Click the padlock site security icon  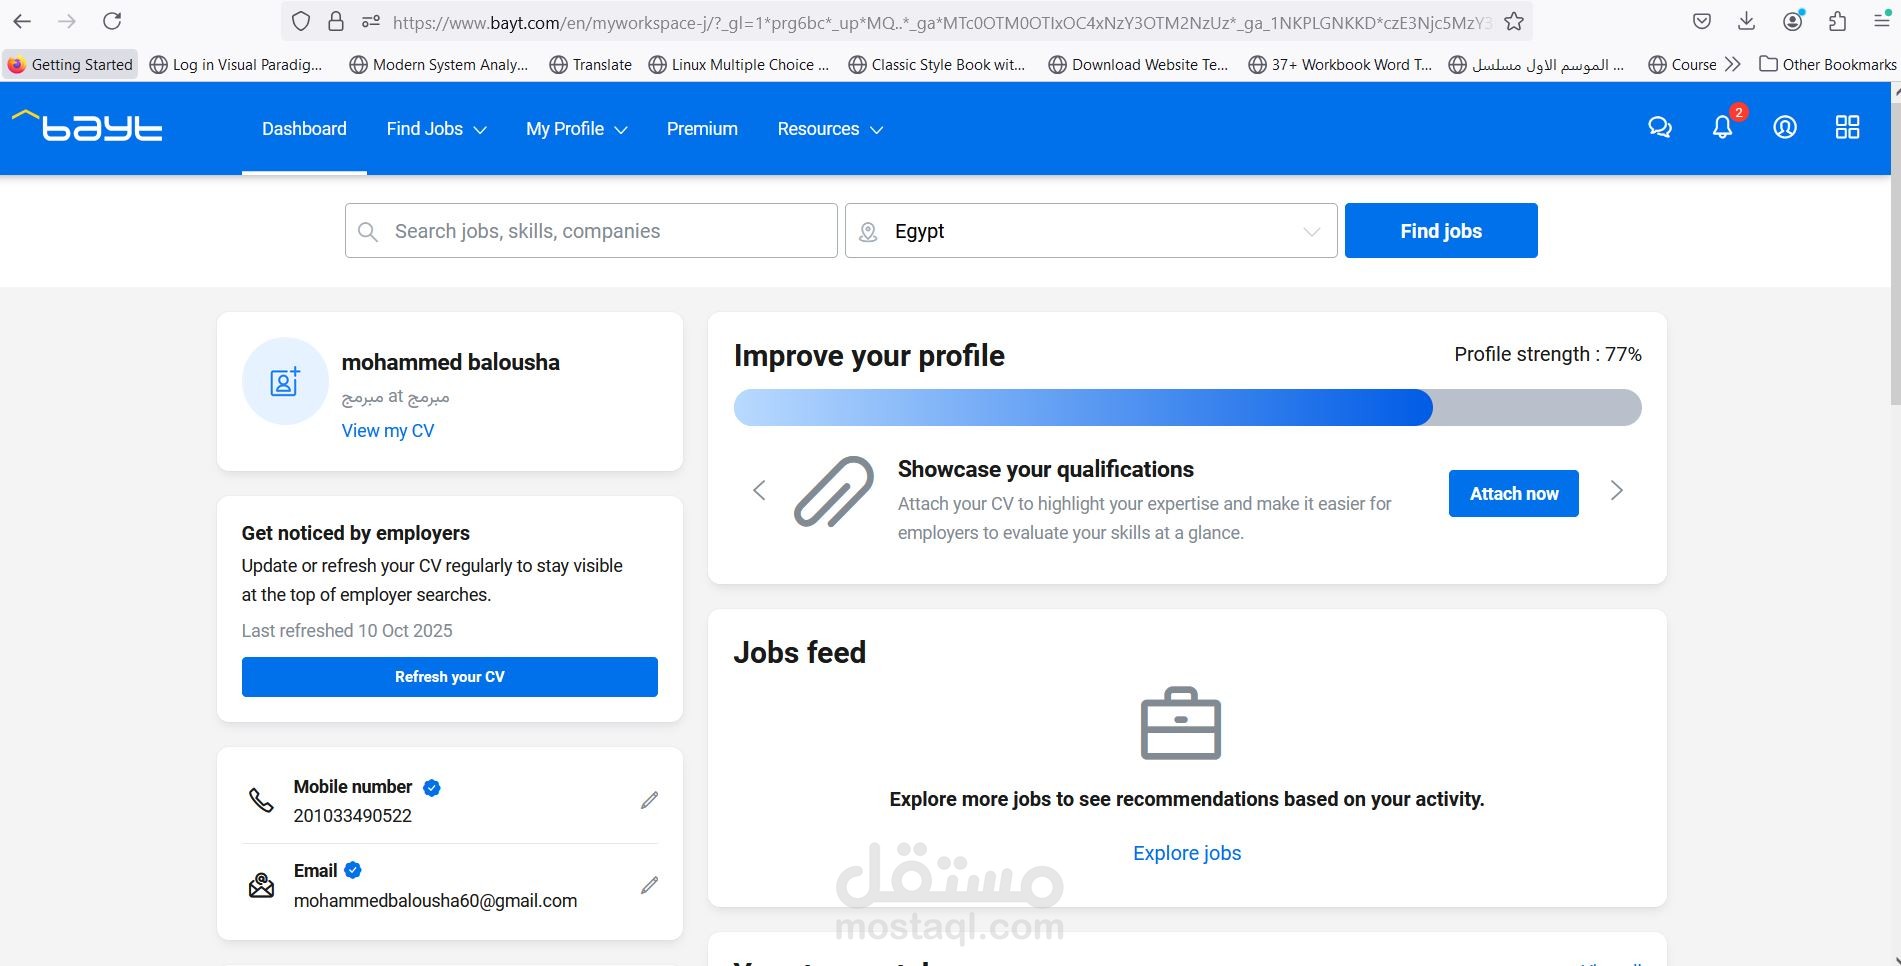[336, 21]
